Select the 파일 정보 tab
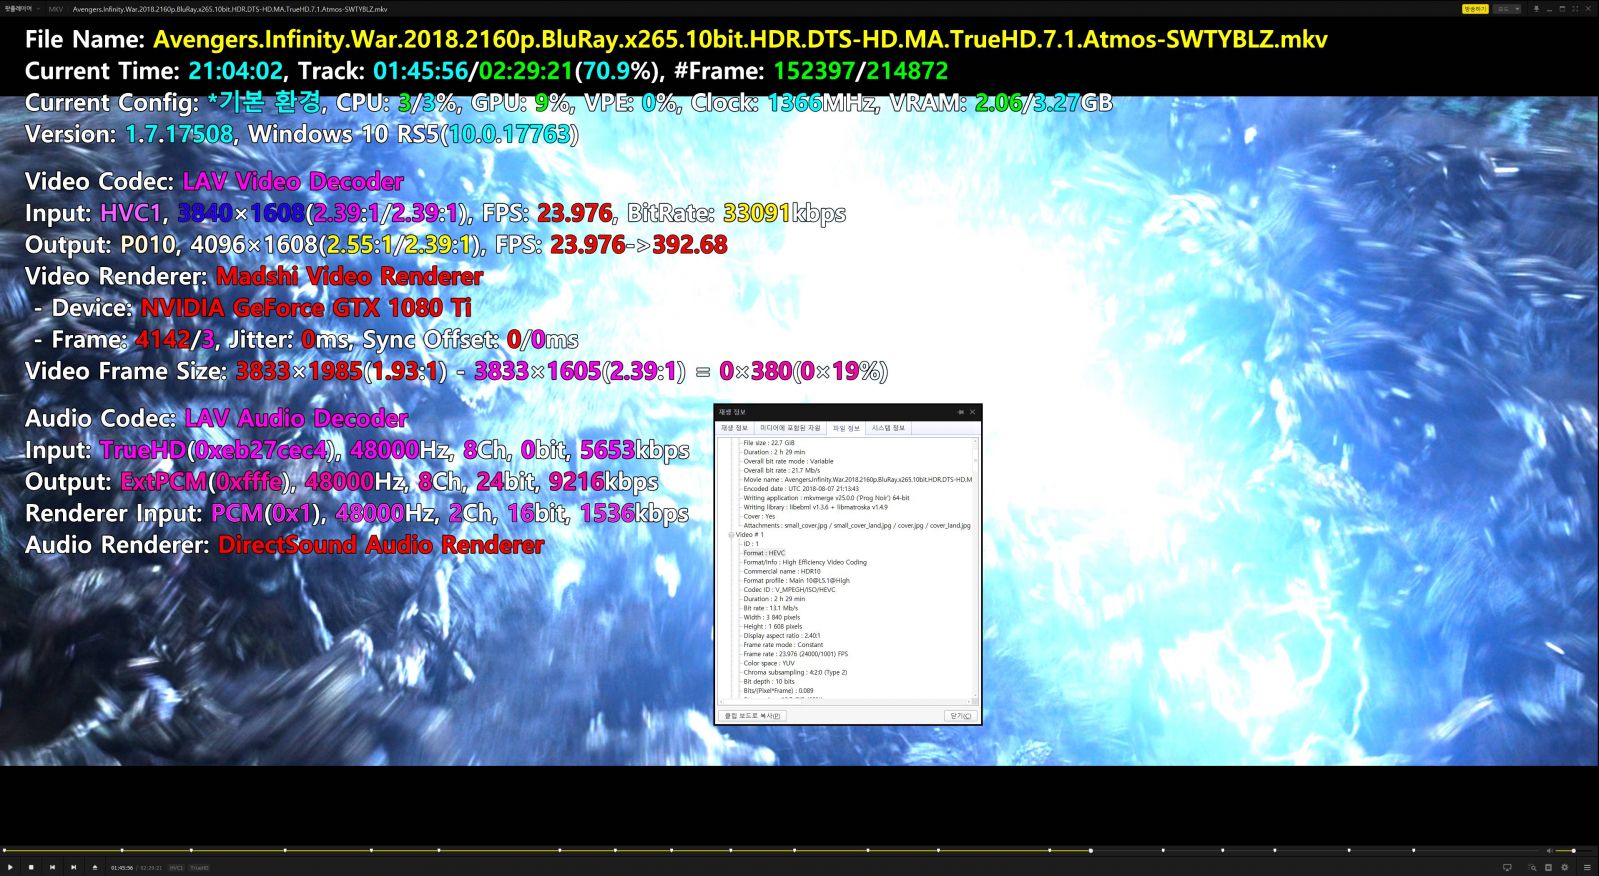 [846, 428]
